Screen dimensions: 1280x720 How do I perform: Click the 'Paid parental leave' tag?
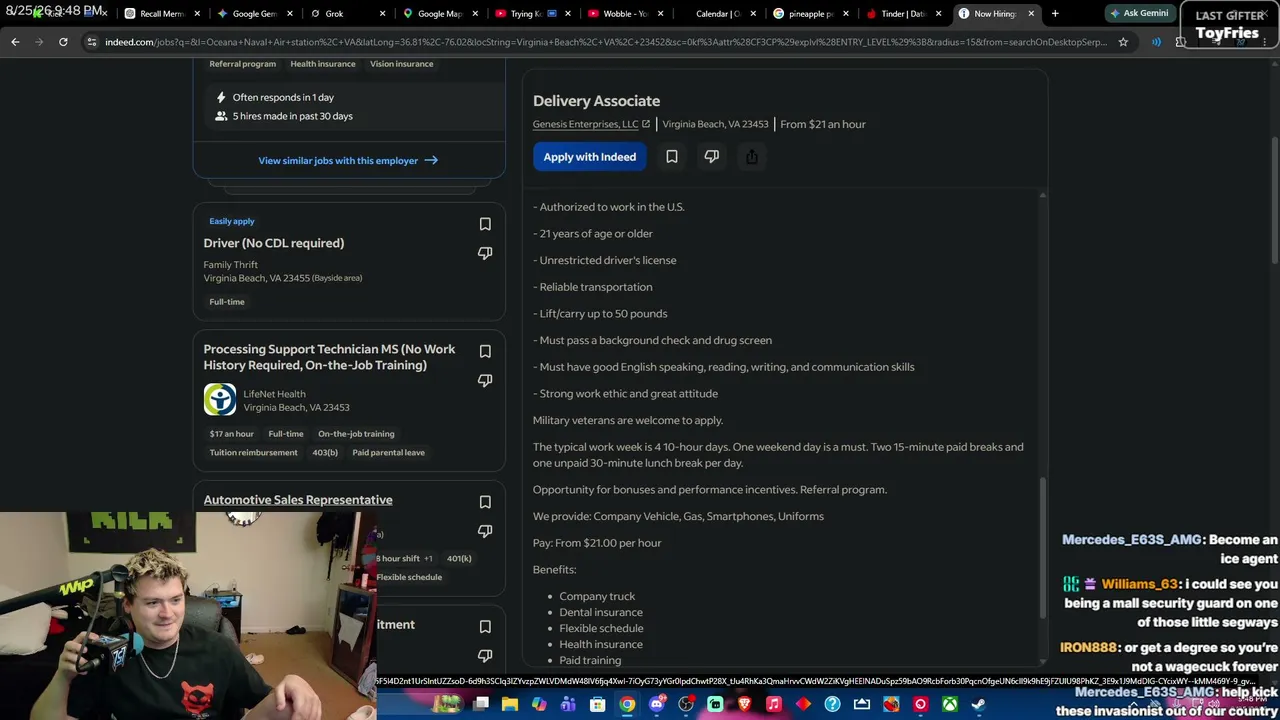388,453
